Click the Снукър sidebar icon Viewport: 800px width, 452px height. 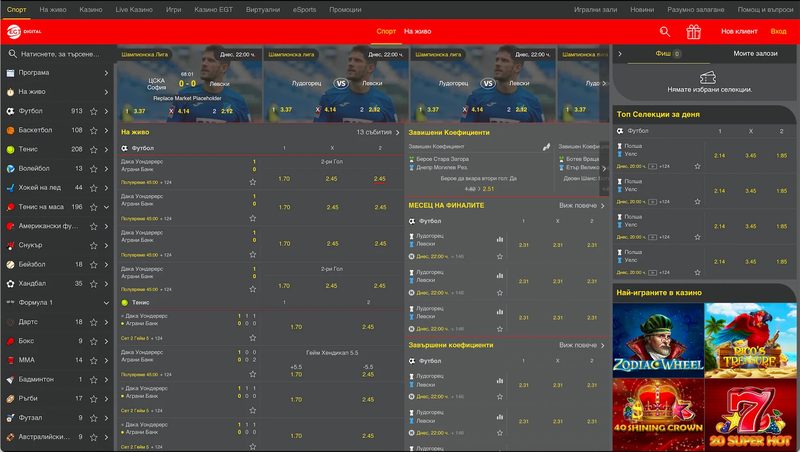(10, 245)
